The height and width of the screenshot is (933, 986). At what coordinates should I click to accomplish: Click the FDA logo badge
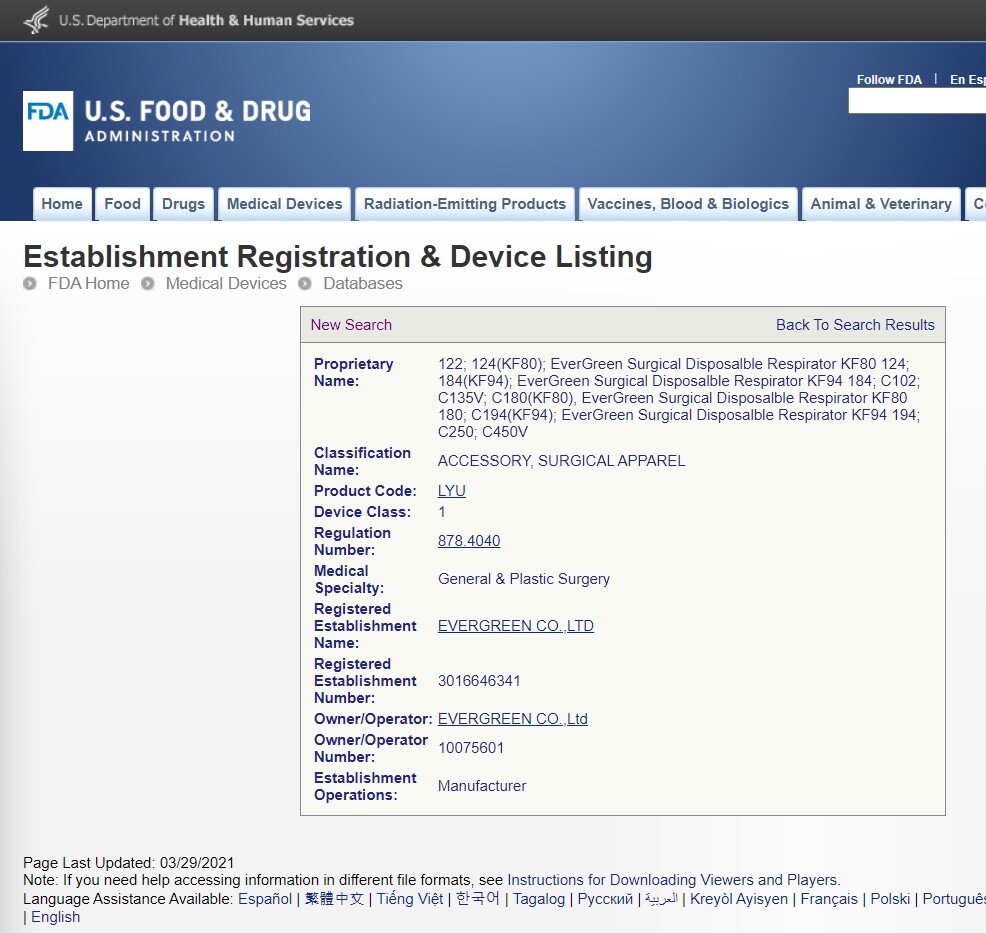pyautogui.click(x=48, y=120)
